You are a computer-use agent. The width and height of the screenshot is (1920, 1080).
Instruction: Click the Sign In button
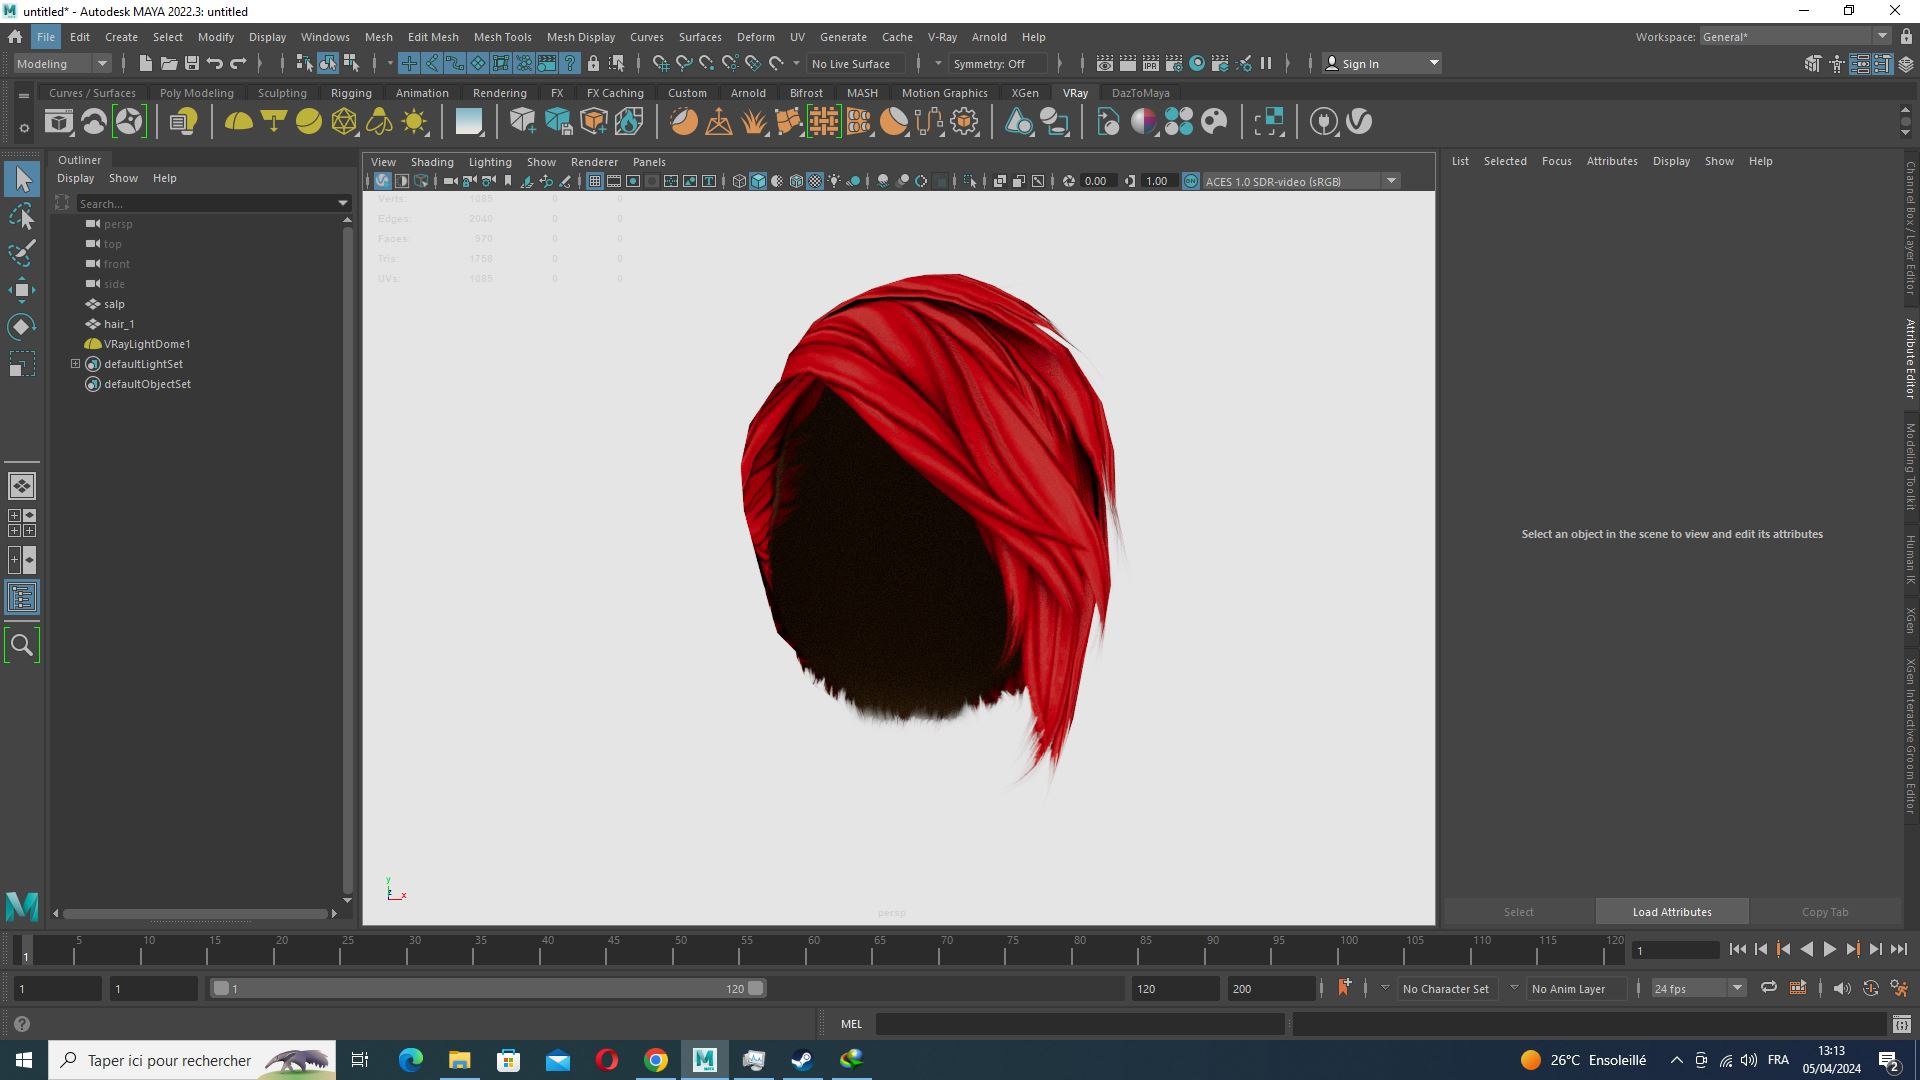point(1382,63)
